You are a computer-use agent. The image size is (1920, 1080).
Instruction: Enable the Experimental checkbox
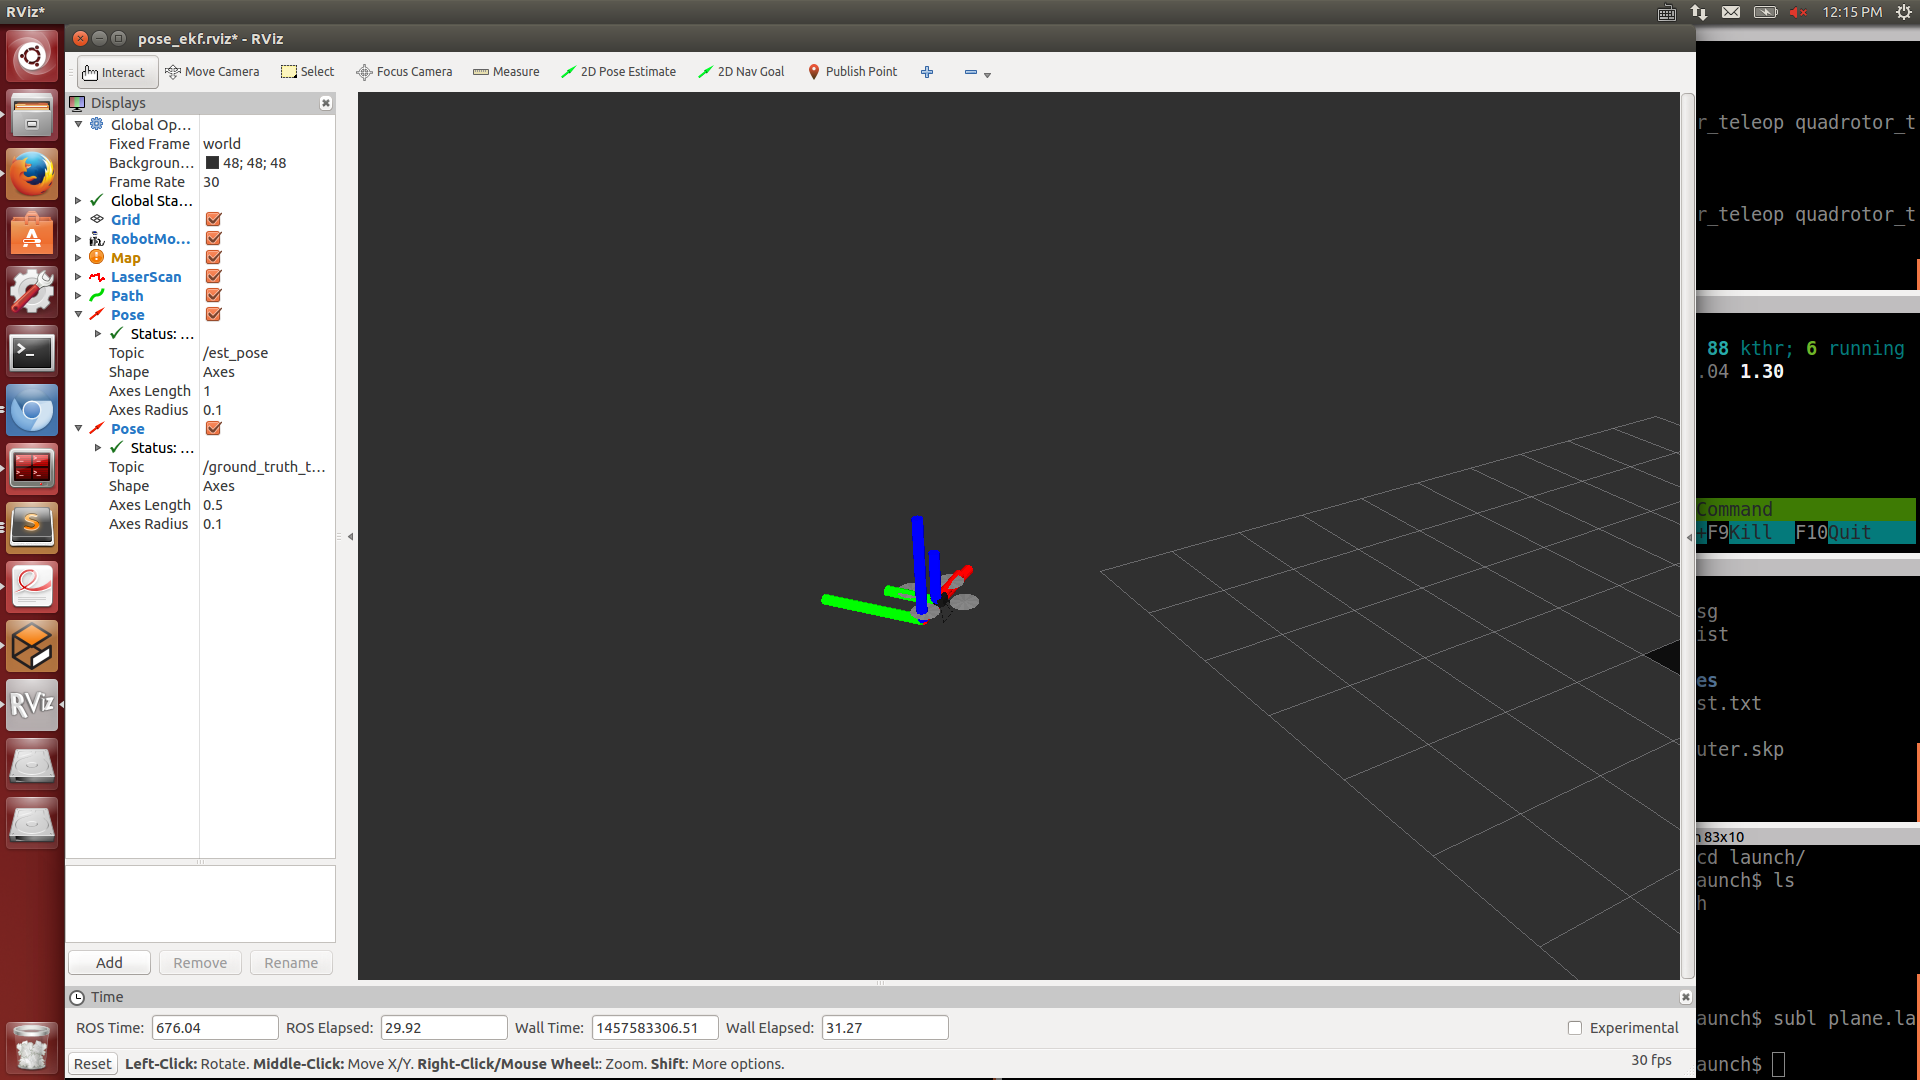pos(1575,1028)
